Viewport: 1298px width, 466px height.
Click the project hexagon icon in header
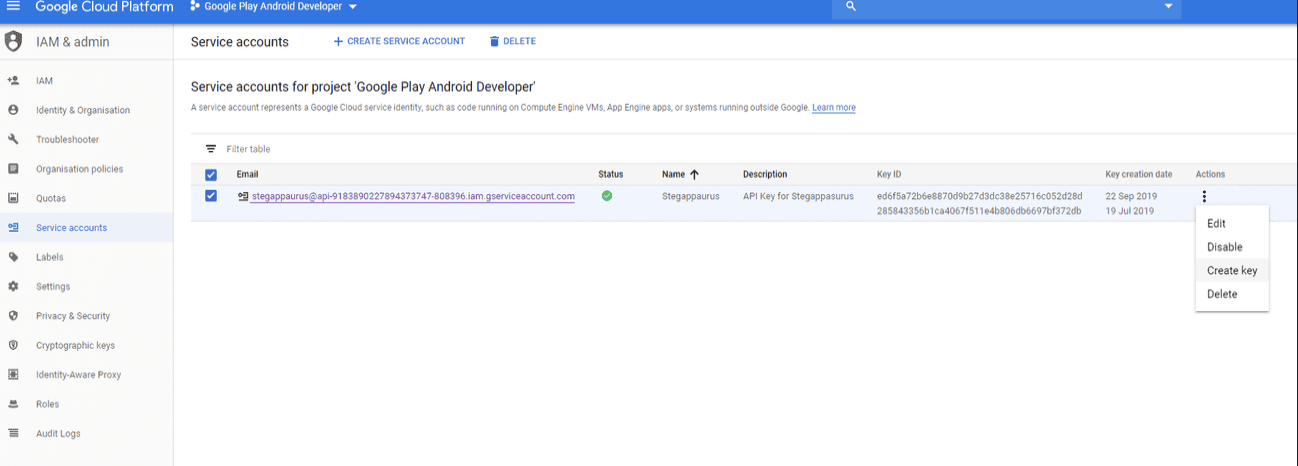[x=194, y=6]
